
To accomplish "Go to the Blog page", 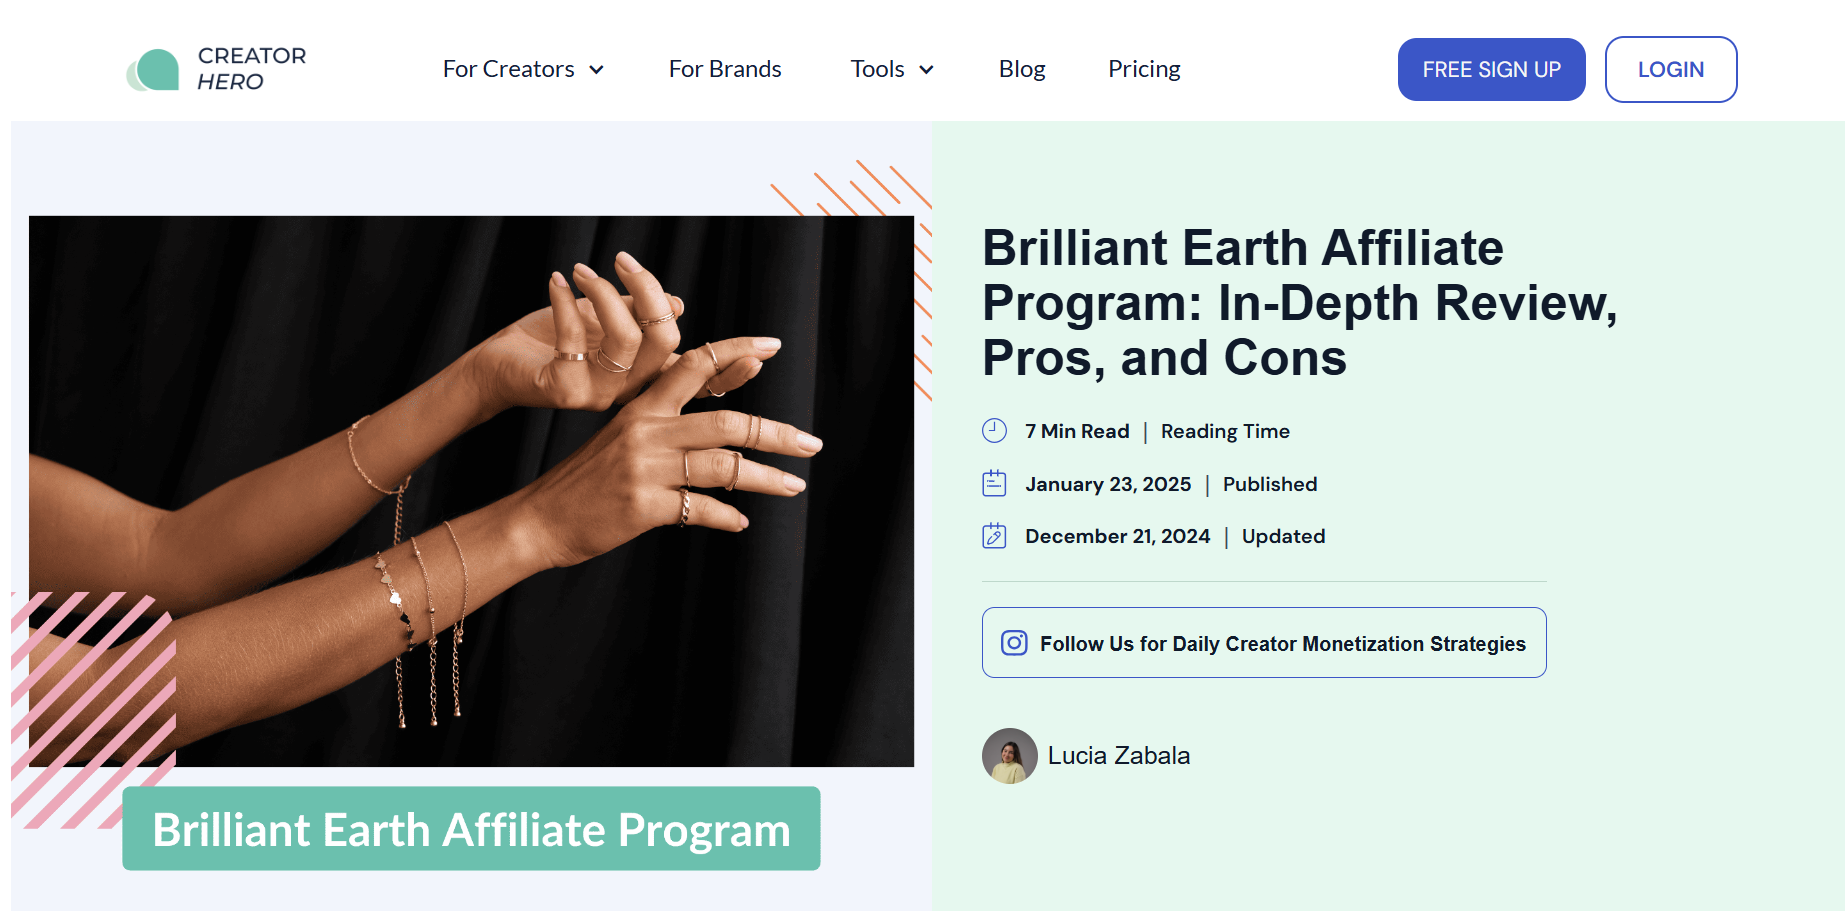I will [x=1022, y=69].
